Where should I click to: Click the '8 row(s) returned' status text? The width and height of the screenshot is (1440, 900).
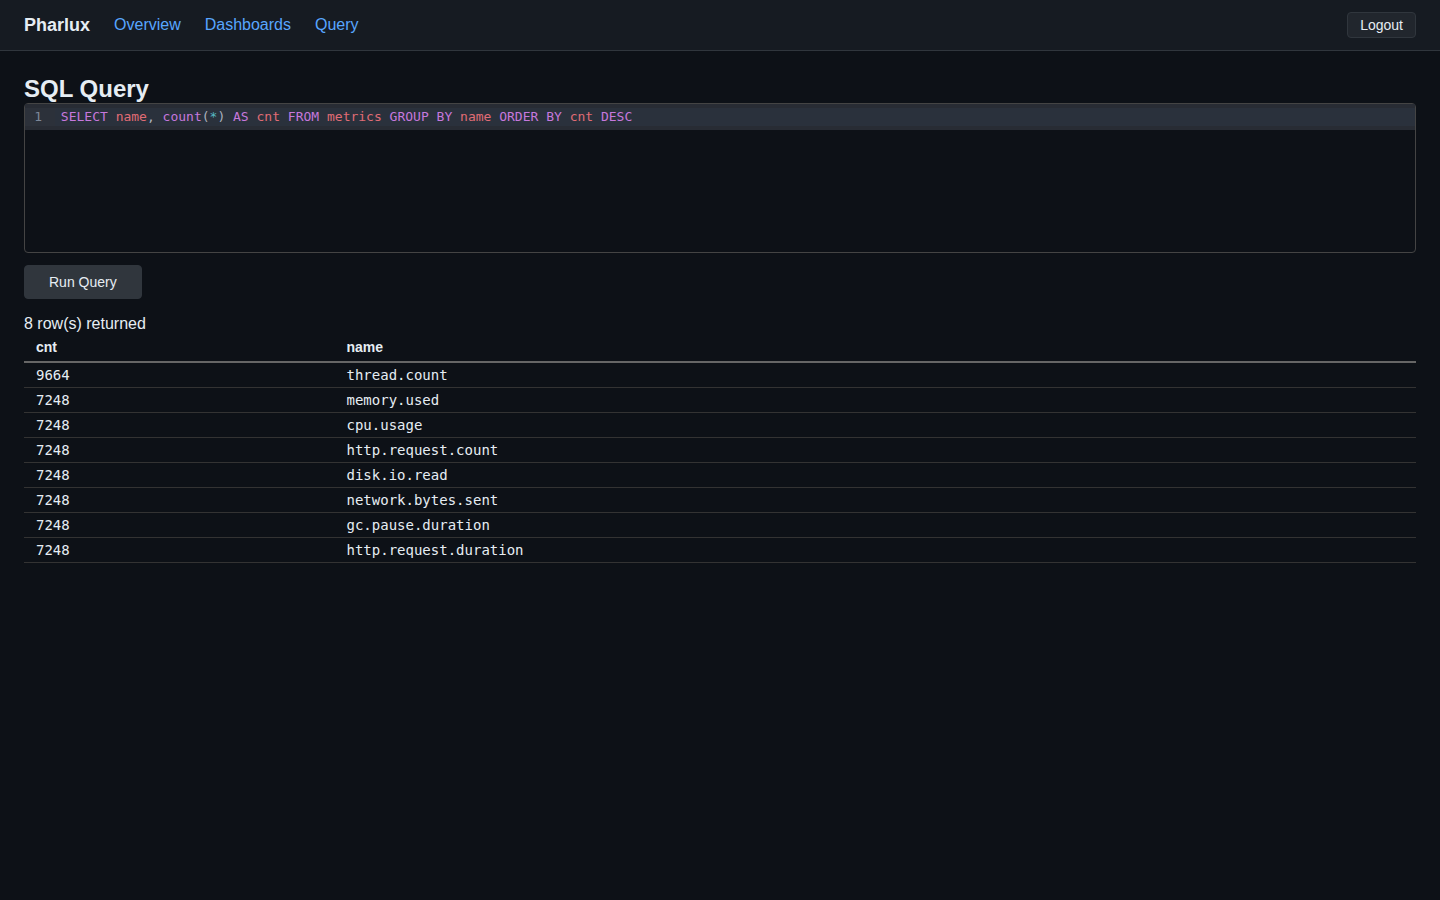tap(85, 324)
